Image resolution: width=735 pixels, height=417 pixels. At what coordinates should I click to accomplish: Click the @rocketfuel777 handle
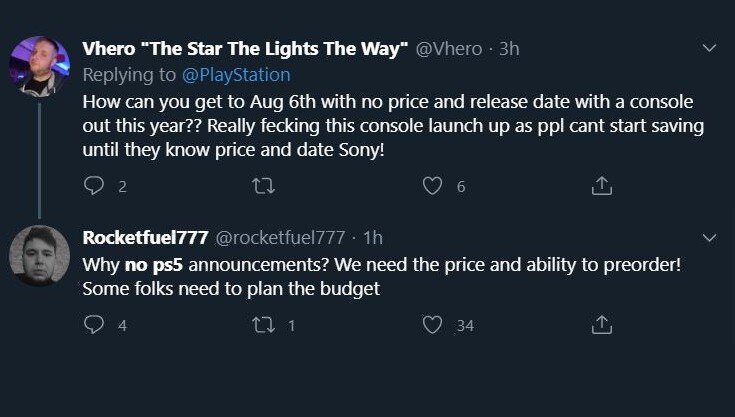(280, 239)
